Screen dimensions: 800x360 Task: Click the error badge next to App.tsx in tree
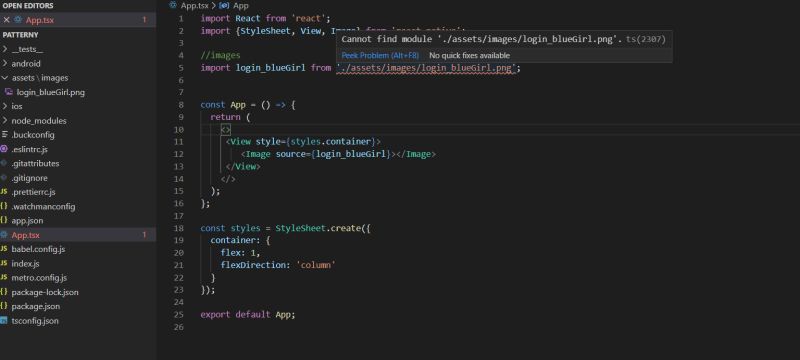[x=144, y=235]
